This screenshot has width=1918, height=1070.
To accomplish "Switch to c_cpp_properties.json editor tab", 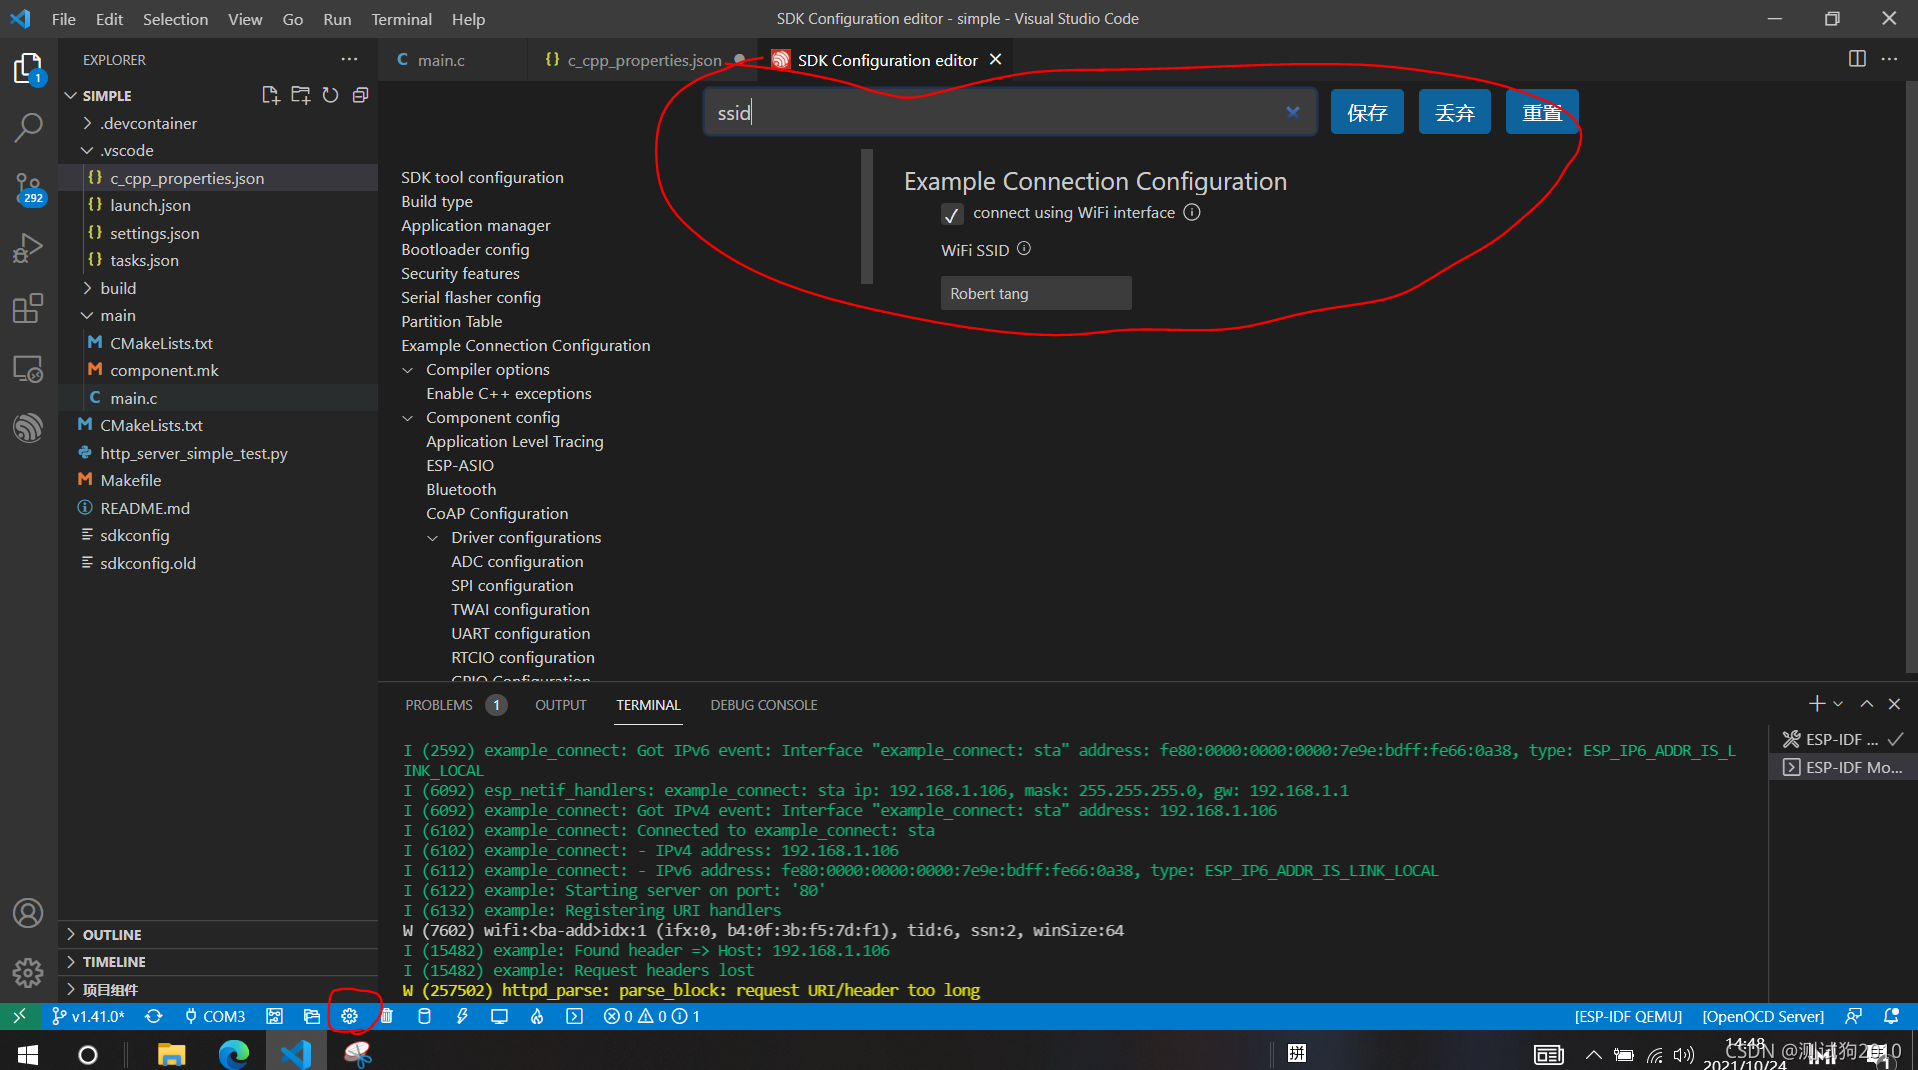I will [644, 60].
